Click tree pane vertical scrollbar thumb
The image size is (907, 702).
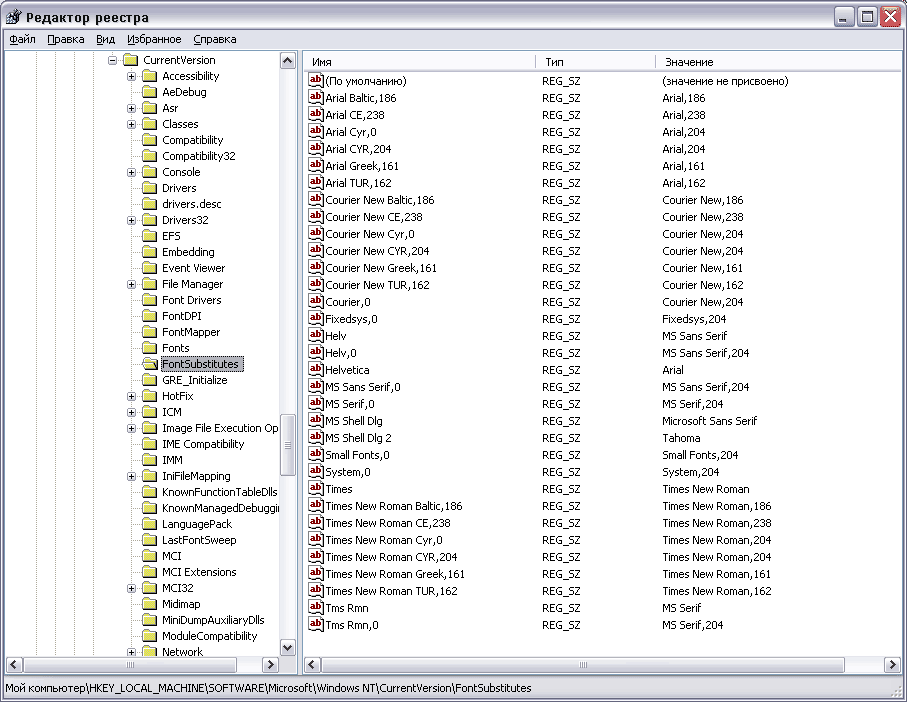(287, 445)
